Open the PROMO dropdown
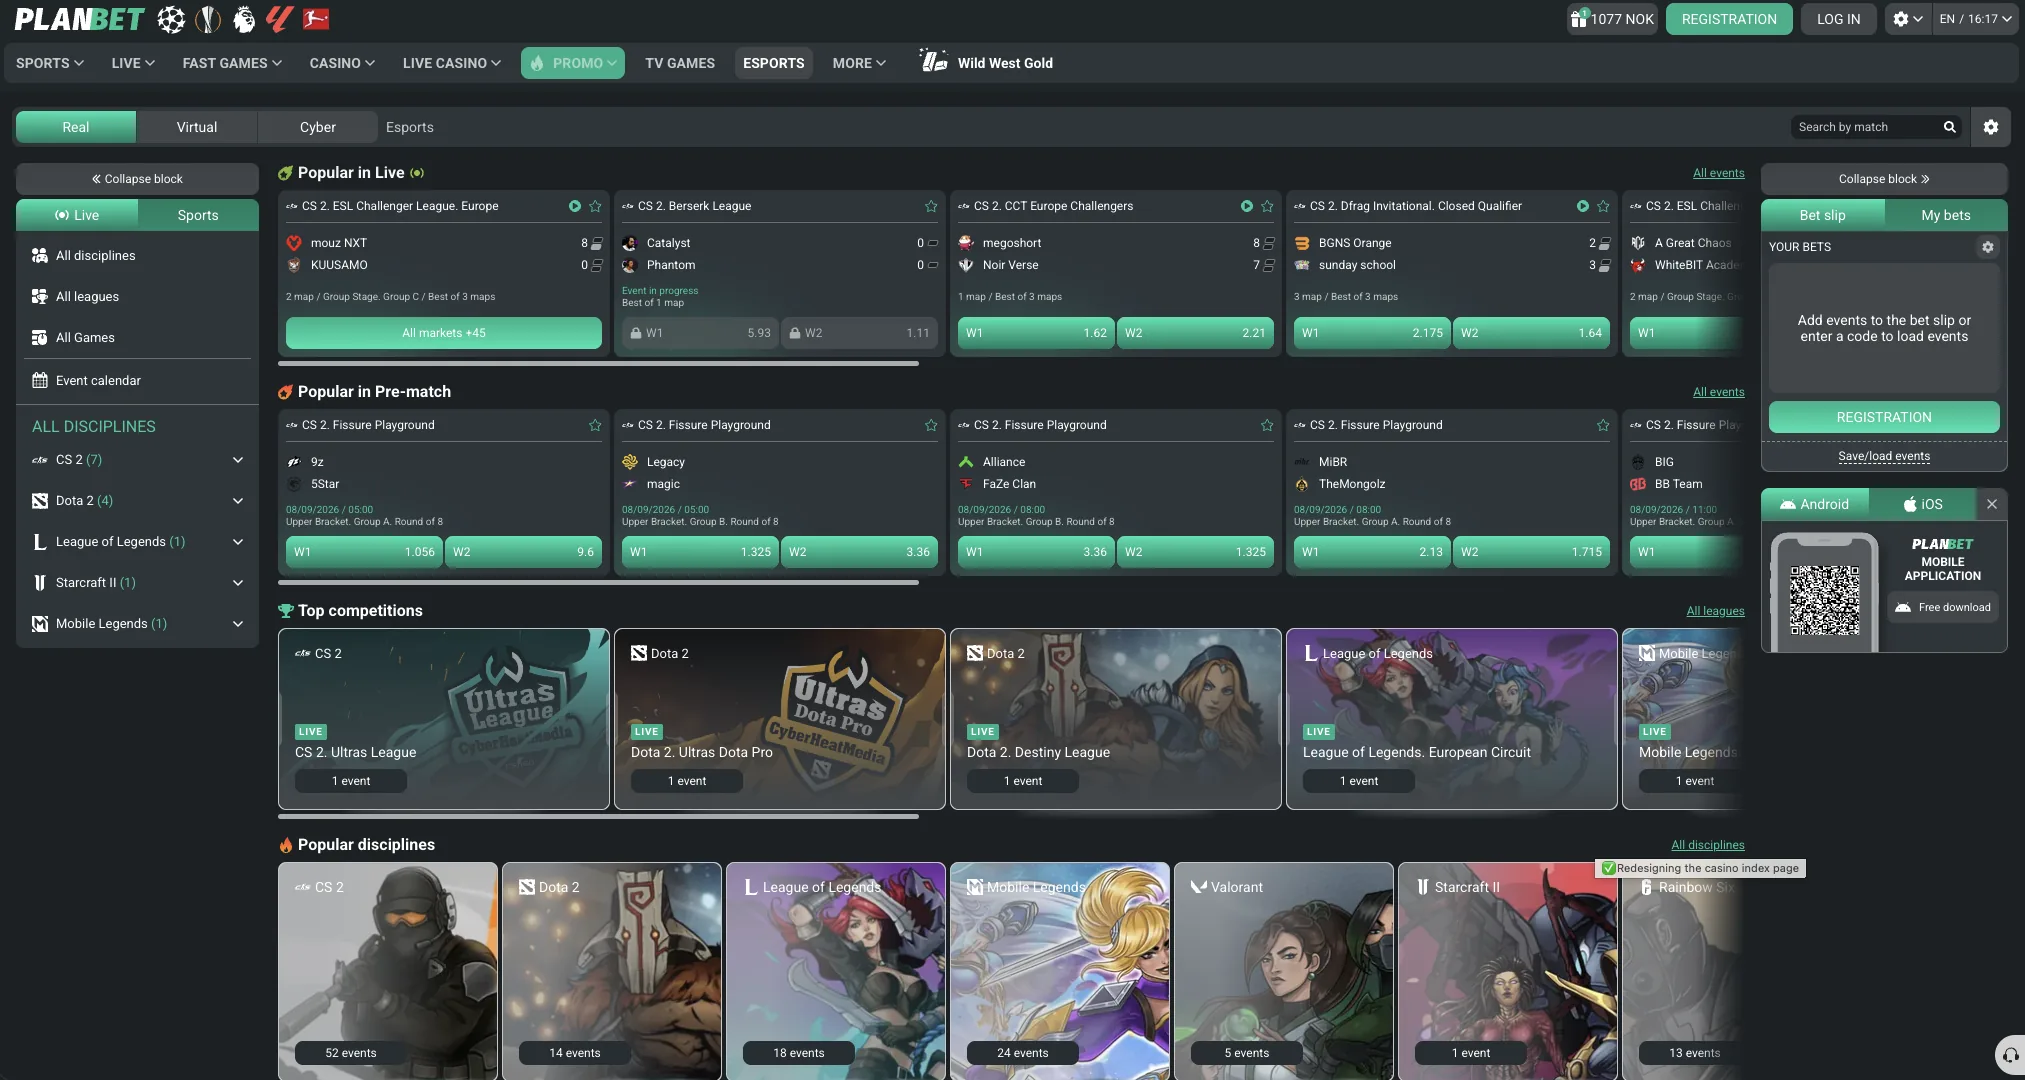Screen dimensions: 2025x1080 (573, 63)
